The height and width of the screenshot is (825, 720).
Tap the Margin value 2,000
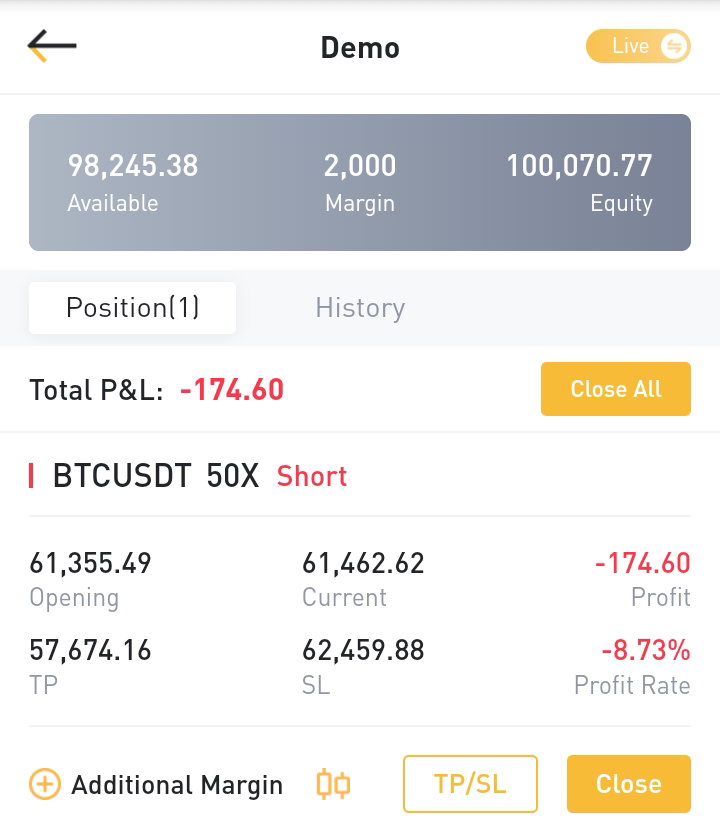(360, 165)
